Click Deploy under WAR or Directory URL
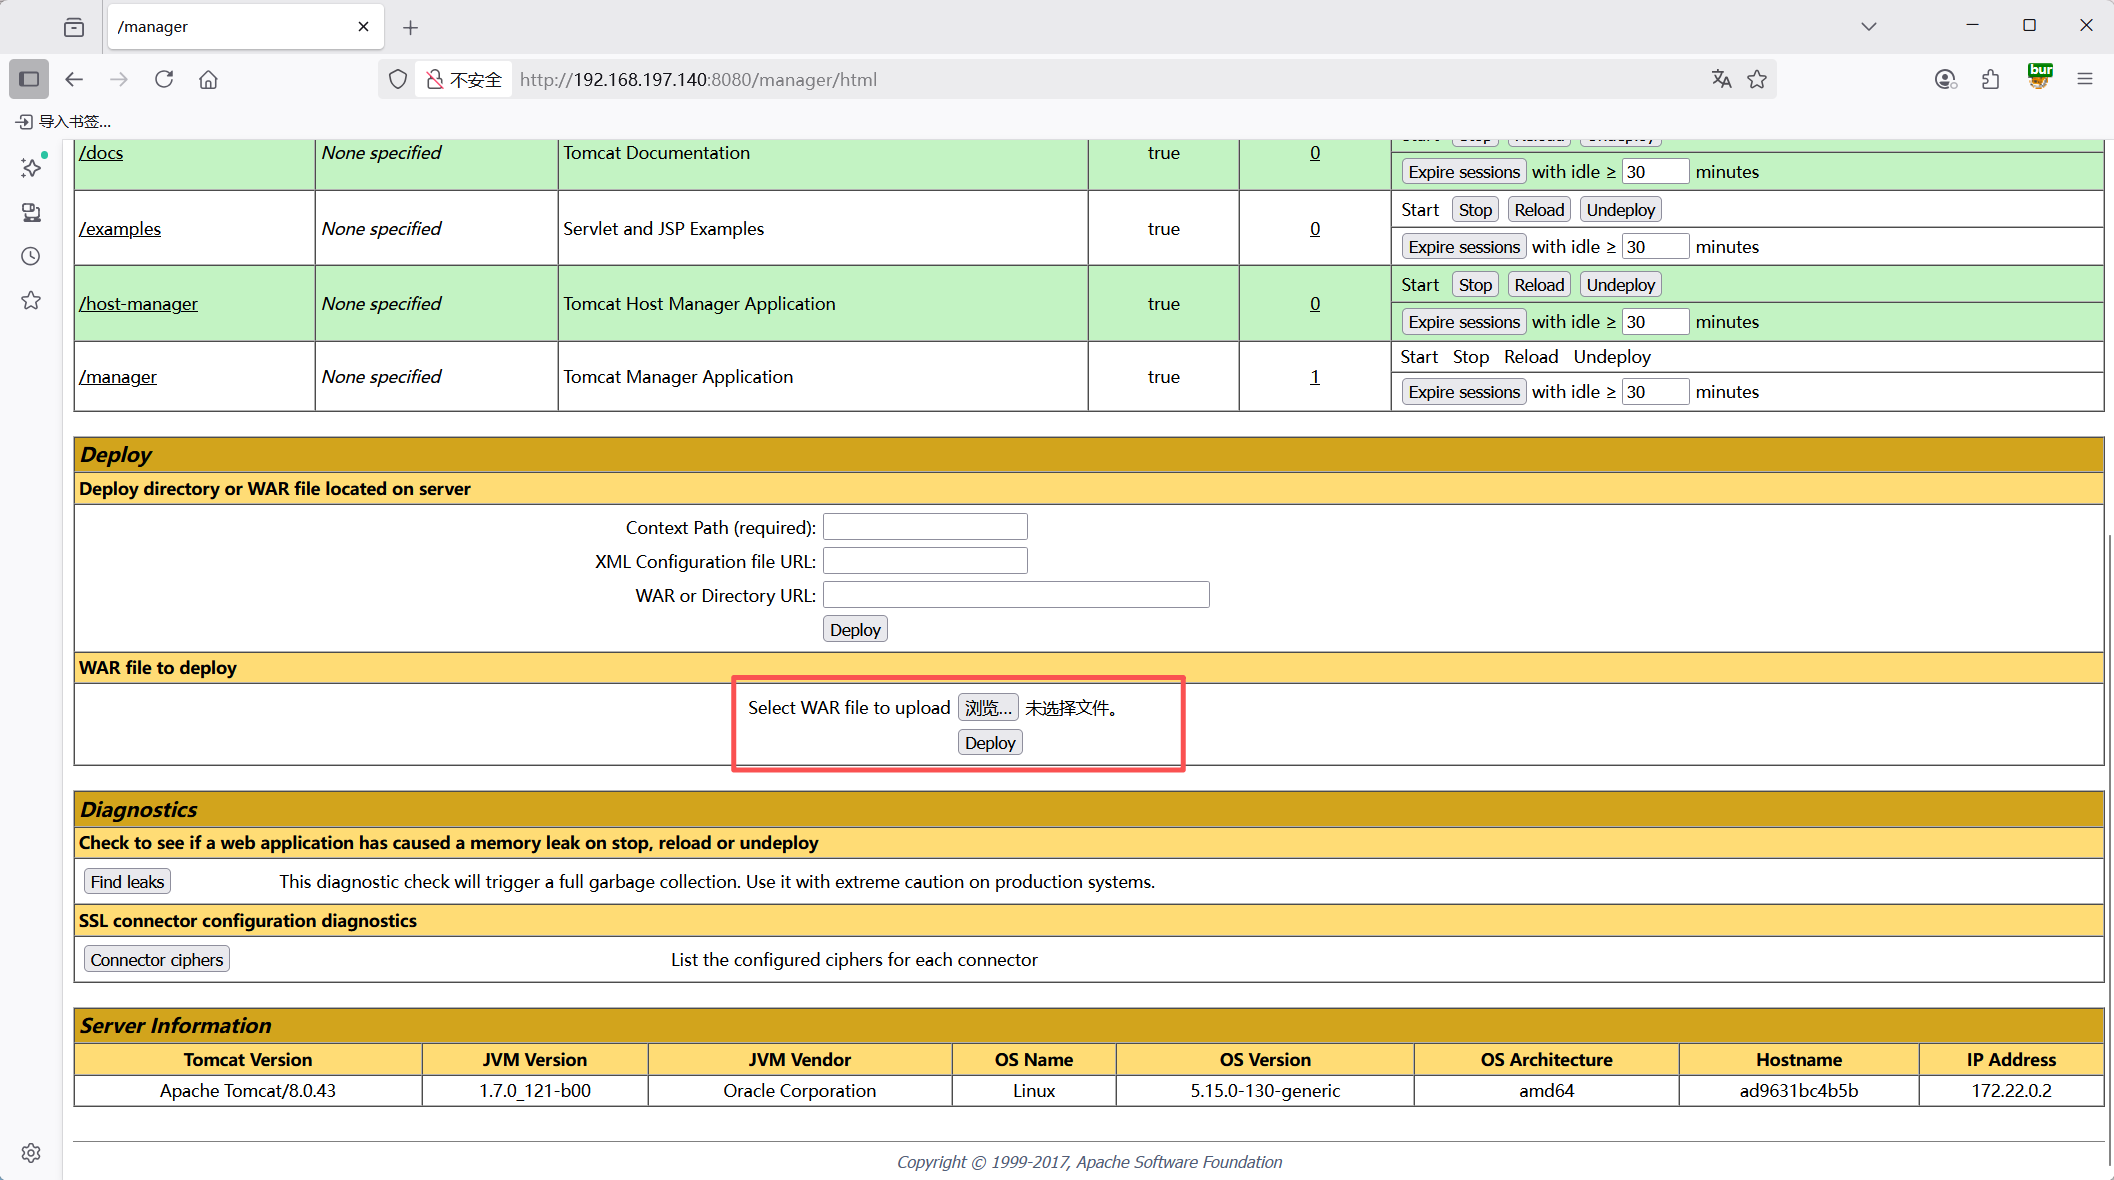Image resolution: width=2114 pixels, height=1180 pixels. point(855,630)
